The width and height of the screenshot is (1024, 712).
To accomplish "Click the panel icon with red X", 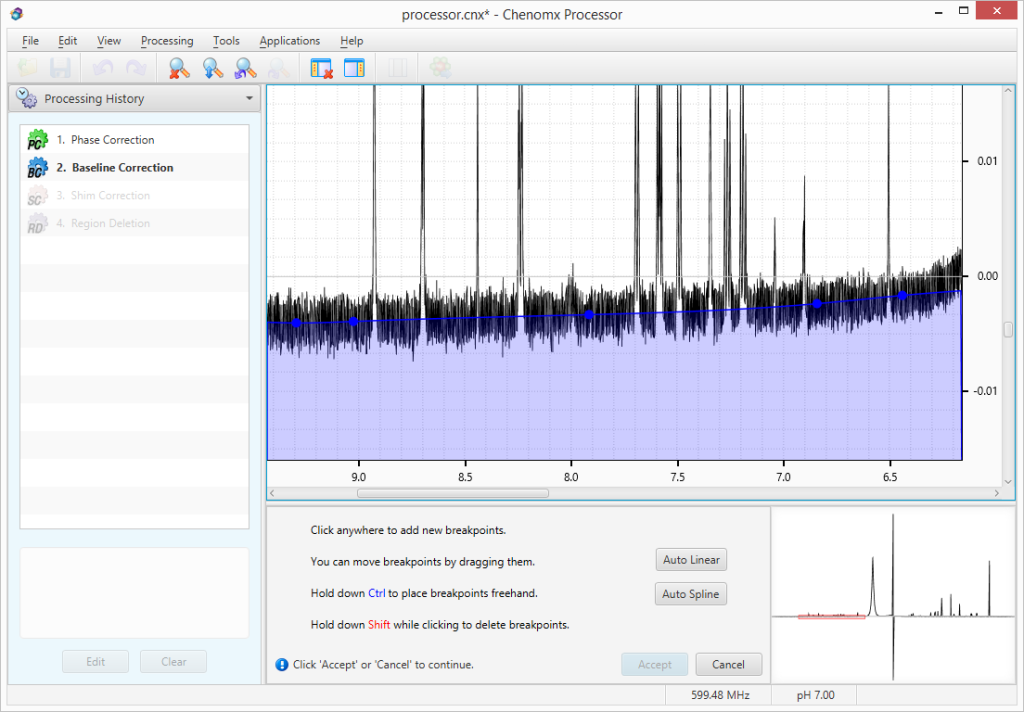I will pos(321,68).
